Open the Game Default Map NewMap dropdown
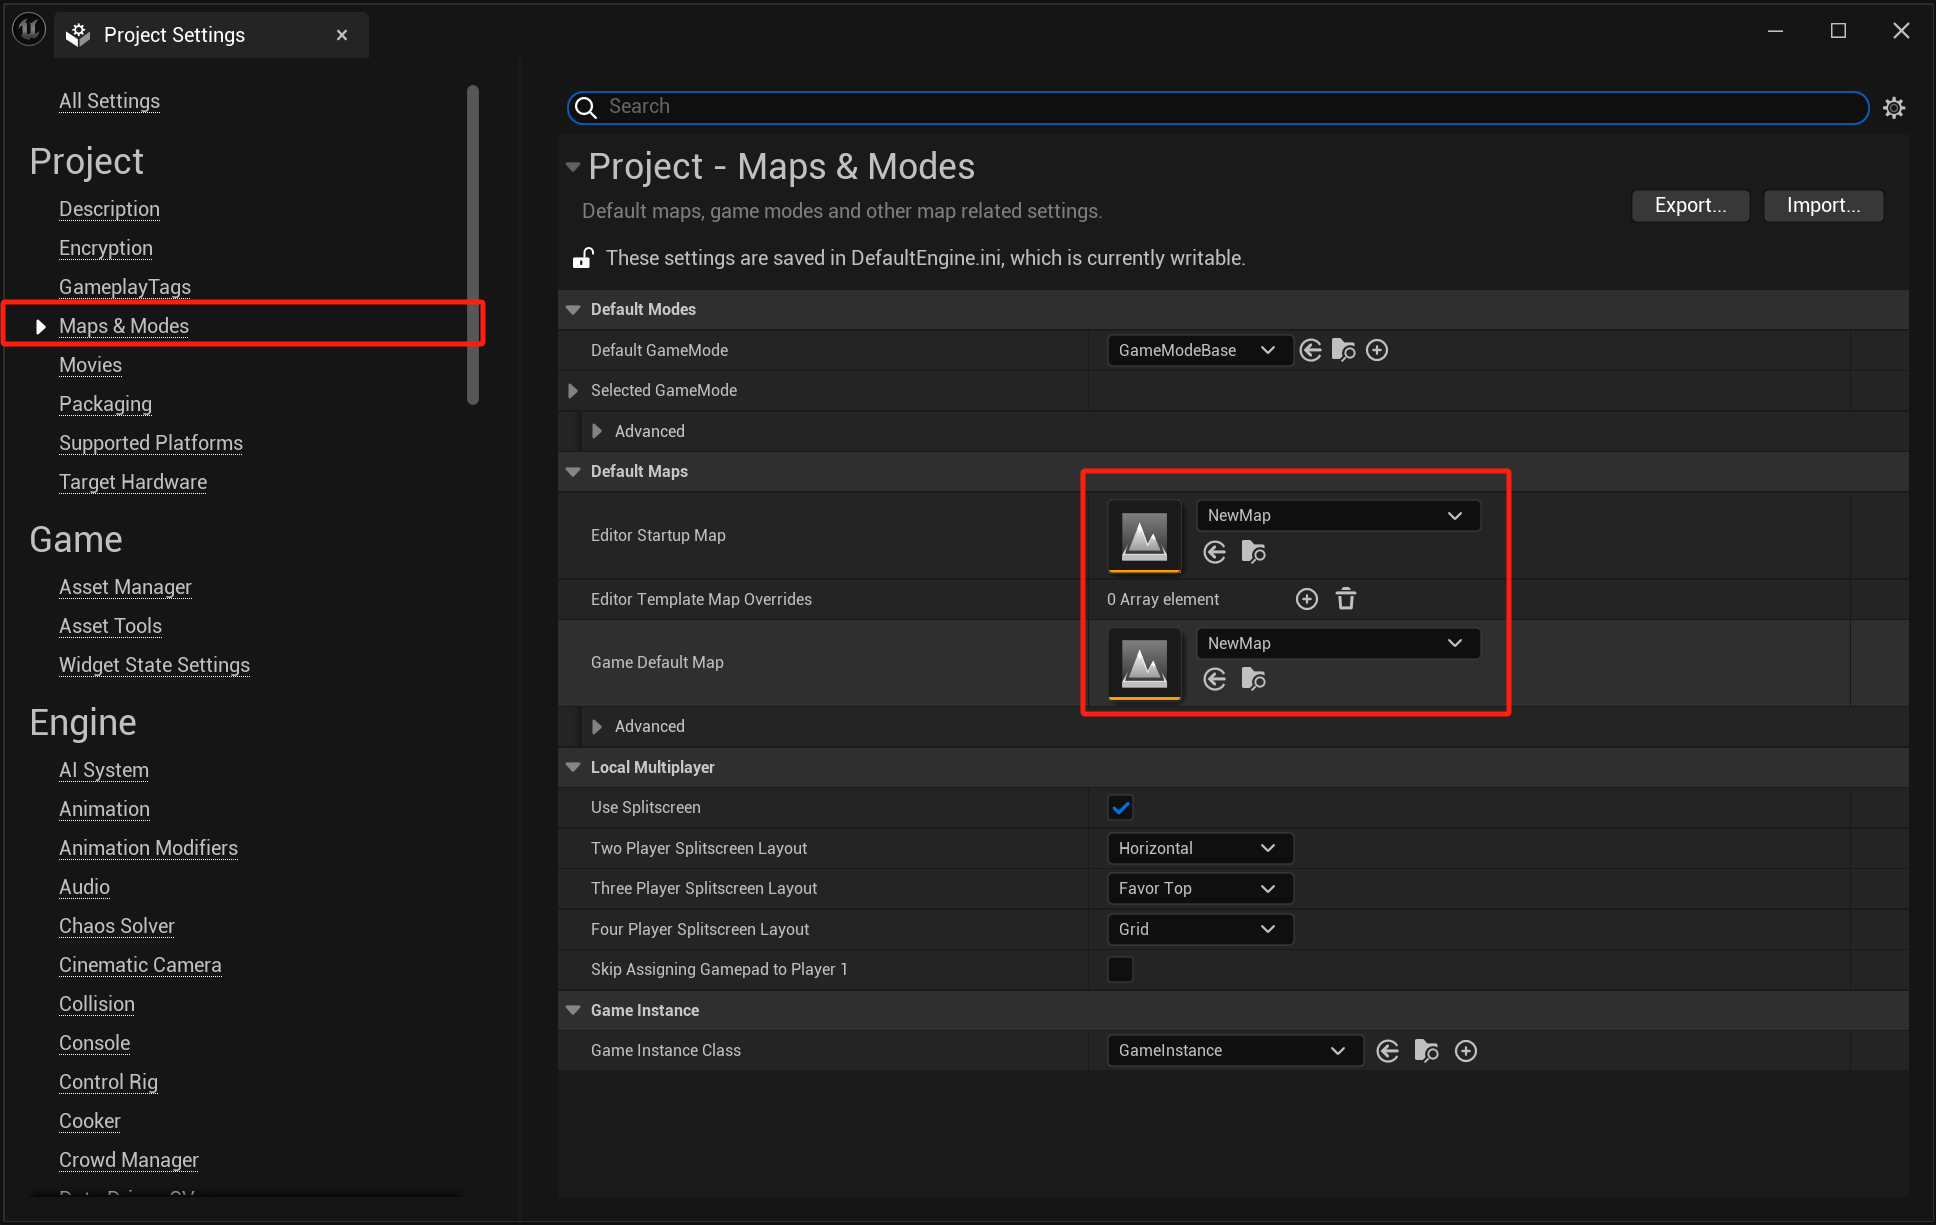Viewport: 1936px width, 1225px height. [x=1338, y=643]
